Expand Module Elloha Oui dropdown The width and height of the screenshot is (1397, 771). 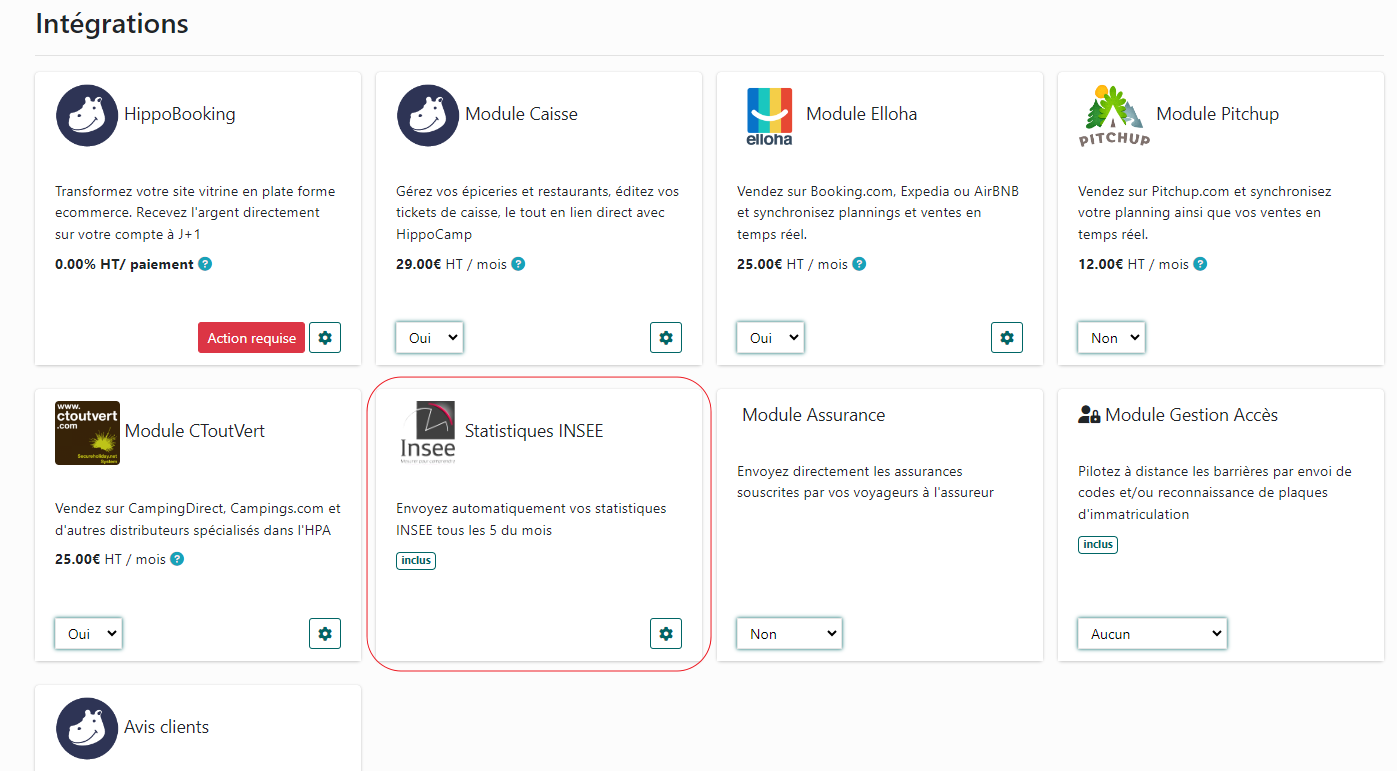click(771, 338)
